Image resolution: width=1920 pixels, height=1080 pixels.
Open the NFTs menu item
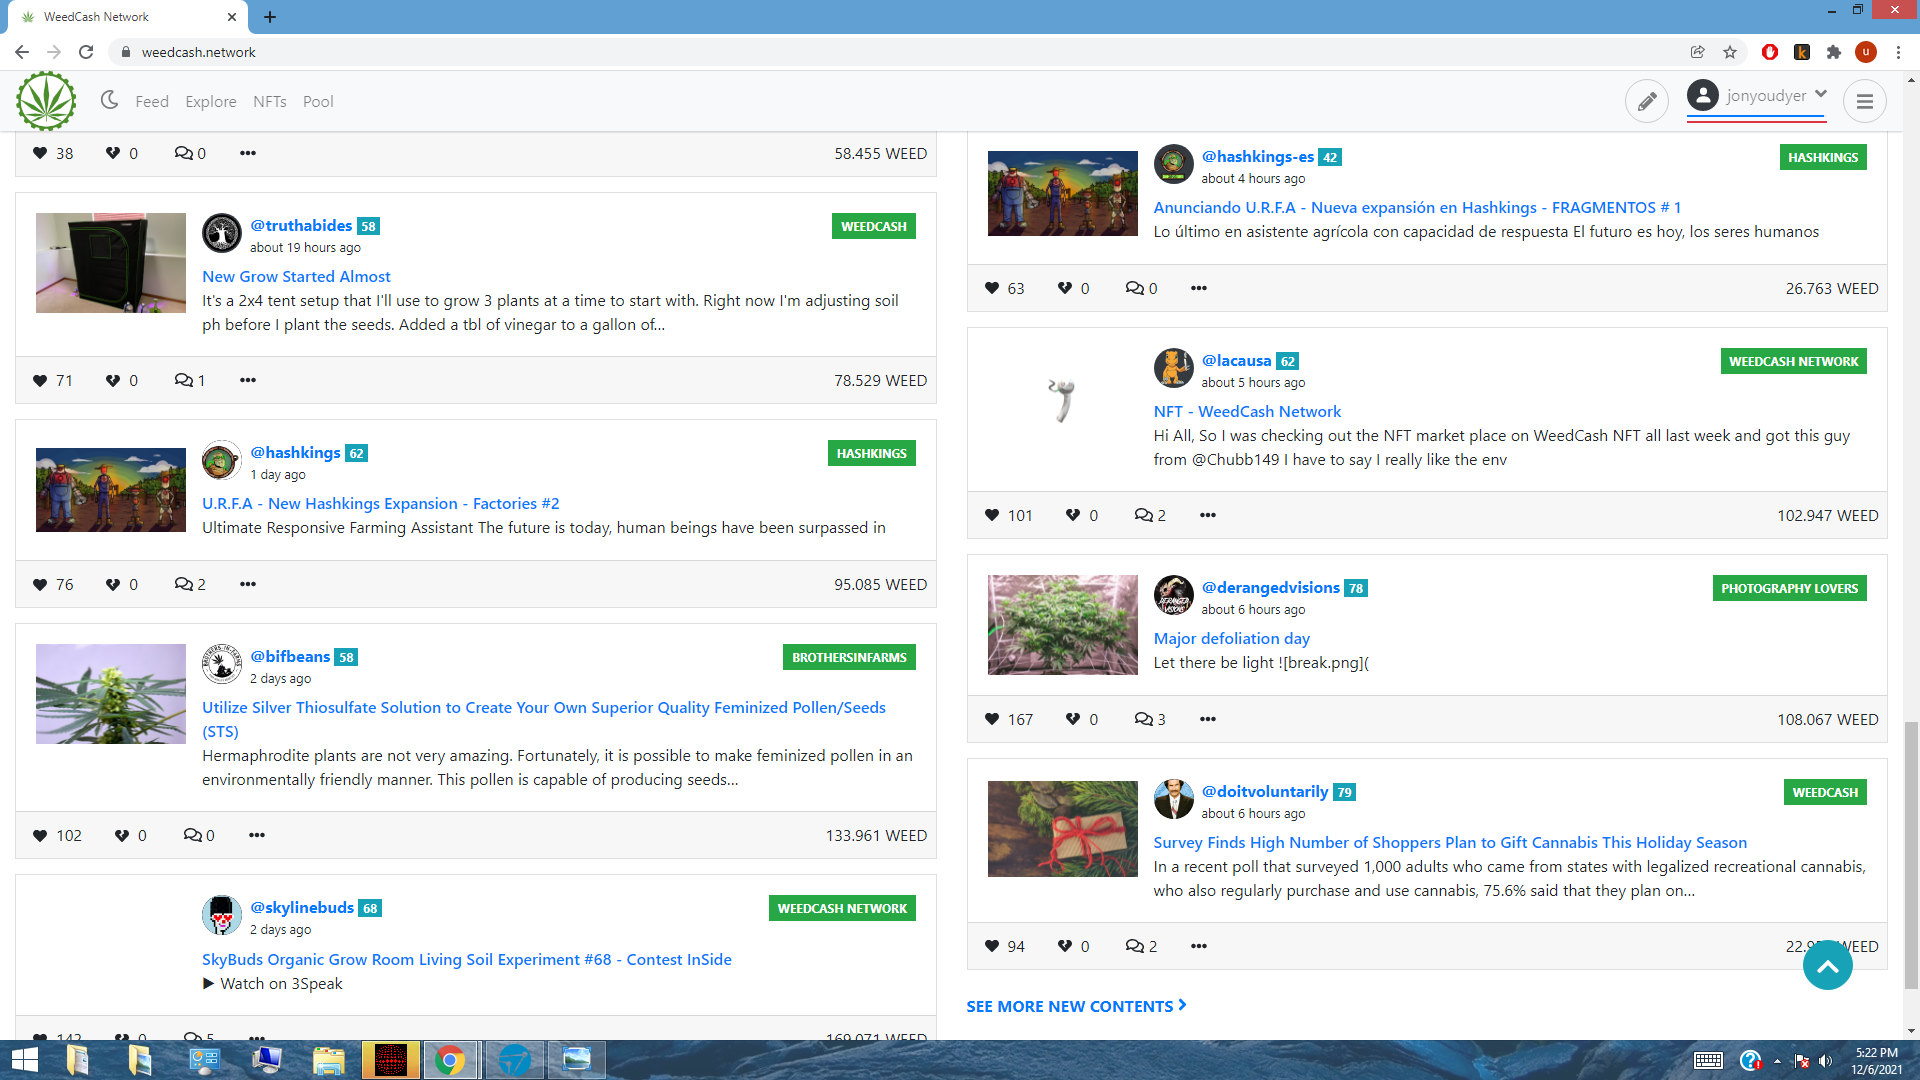point(270,101)
